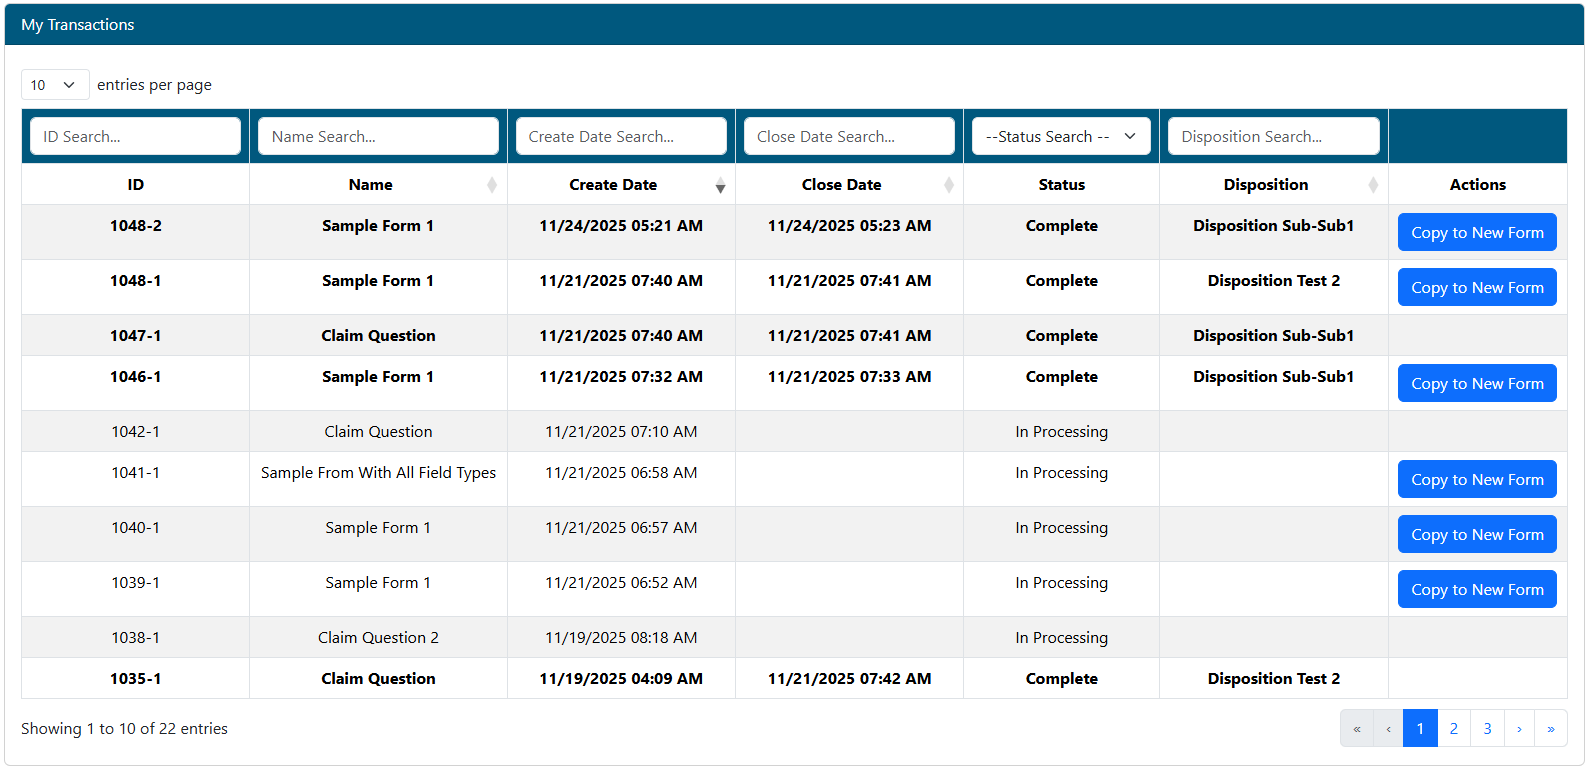Image resolution: width=1586 pixels, height=772 pixels.
Task: Select page 1 in pagination
Action: [x=1420, y=729]
